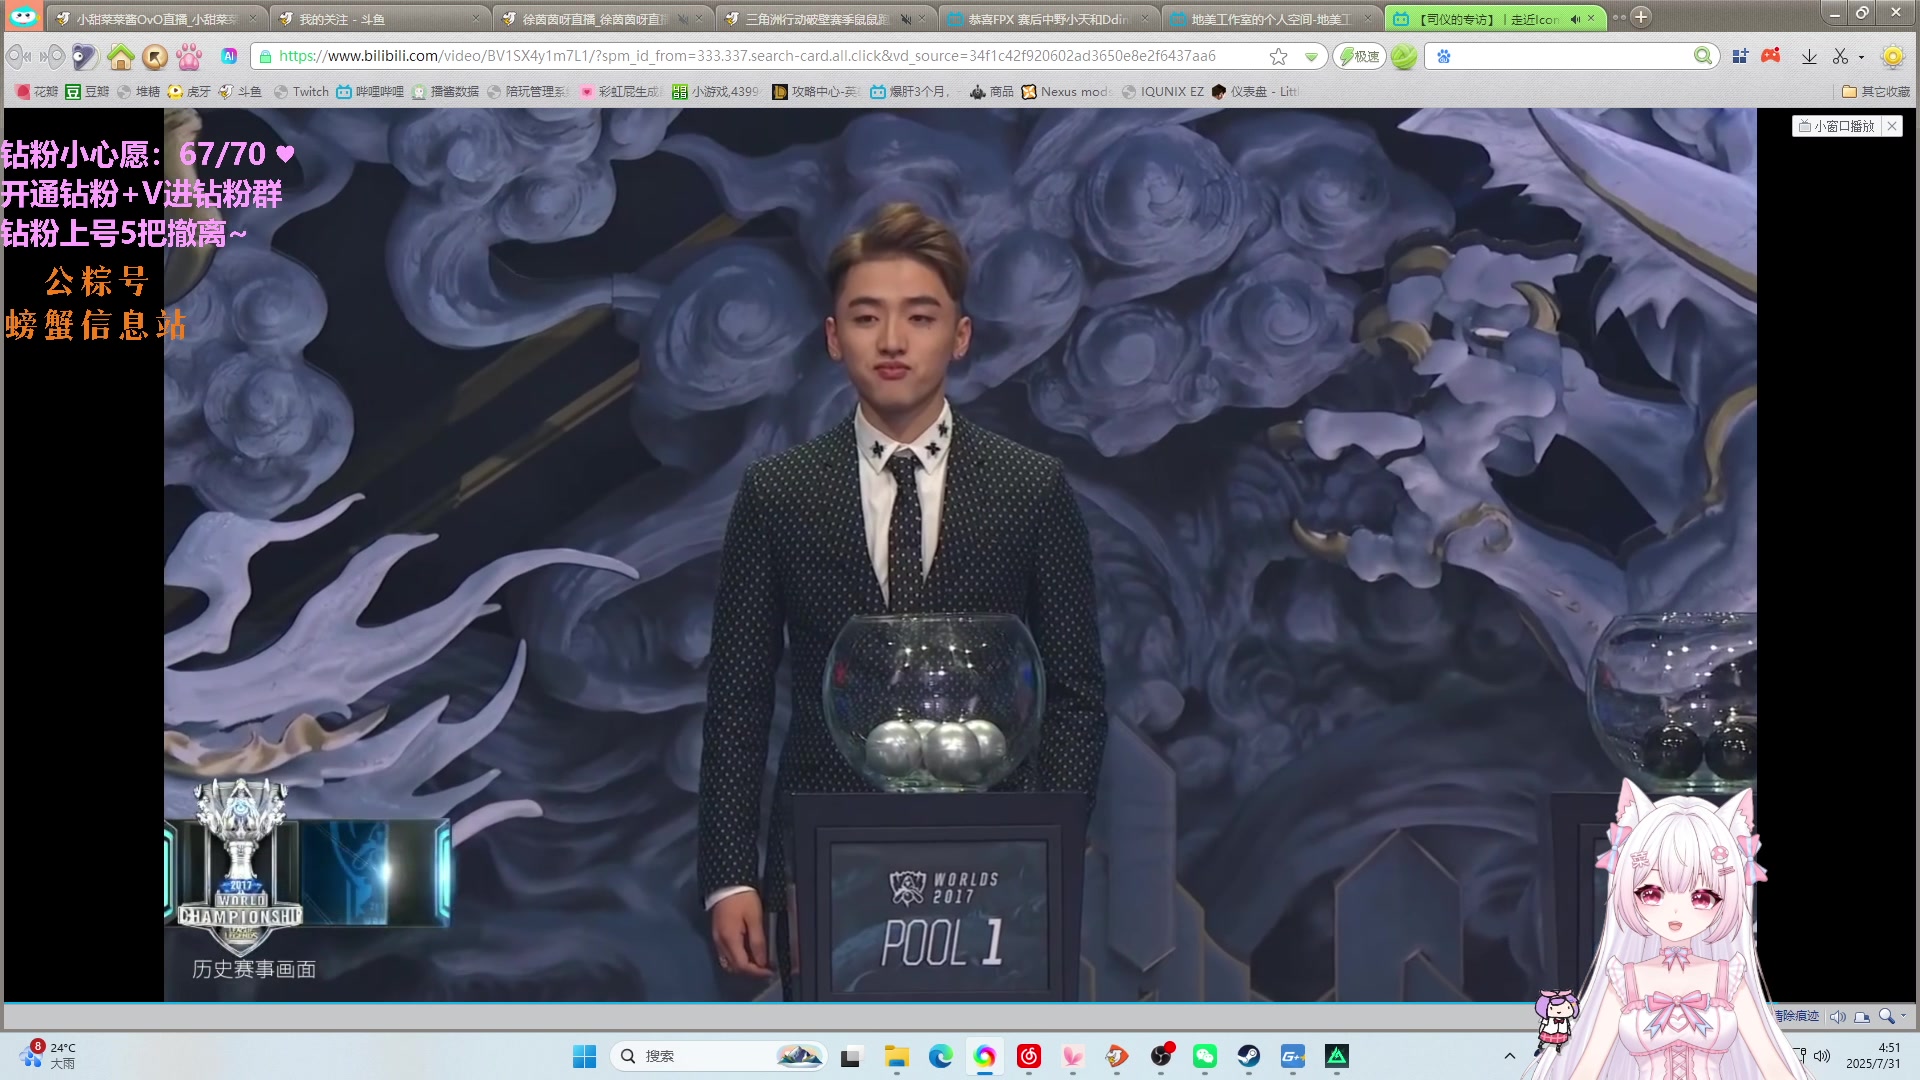1920x1080 pixels.
Task: Switch to the 恭喜FPX tab
Action: tap(1047, 19)
